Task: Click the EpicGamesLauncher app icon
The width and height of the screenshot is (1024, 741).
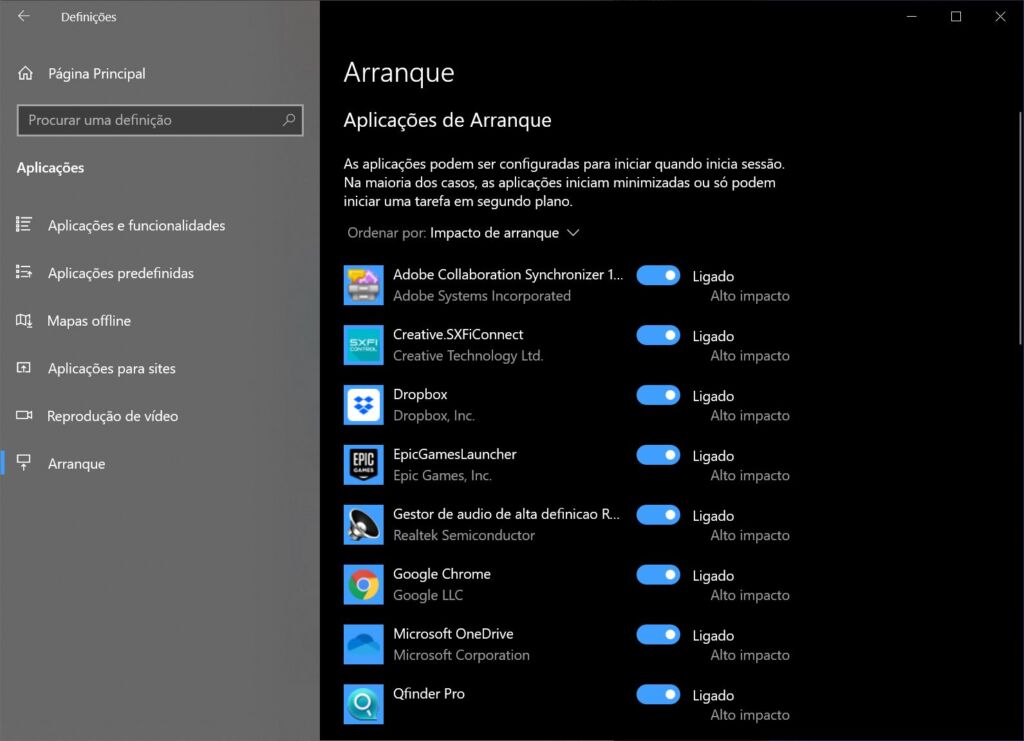Action: (364, 465)
